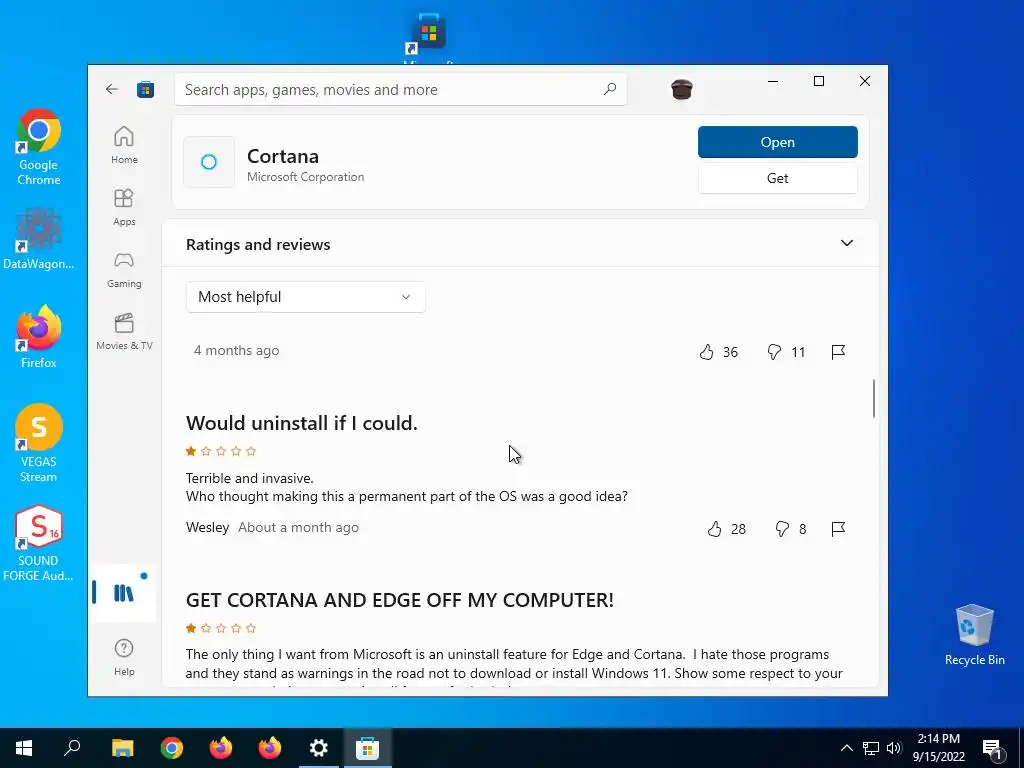This screenshot has height=768, width=1024.
Task: Click the search magnifier in Store search box
Action: coord(610,89)
